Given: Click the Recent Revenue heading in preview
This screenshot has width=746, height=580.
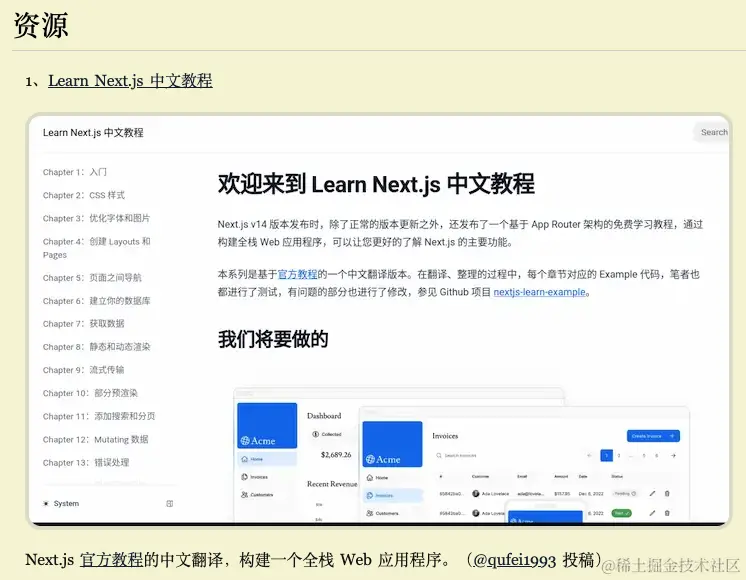Looking at the screenshot, I should coord(332,484).
